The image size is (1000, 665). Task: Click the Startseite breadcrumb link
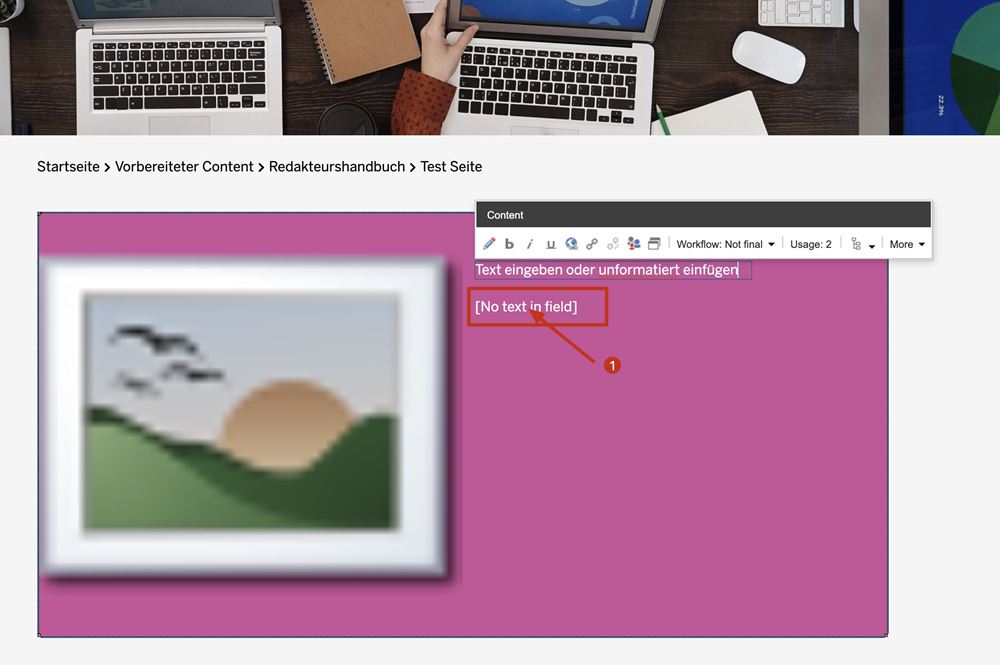point(68,167)
